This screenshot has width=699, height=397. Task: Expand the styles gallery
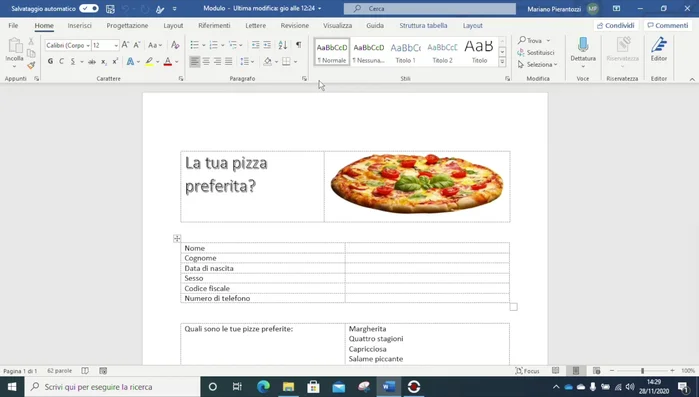click(x=502, y=61)
